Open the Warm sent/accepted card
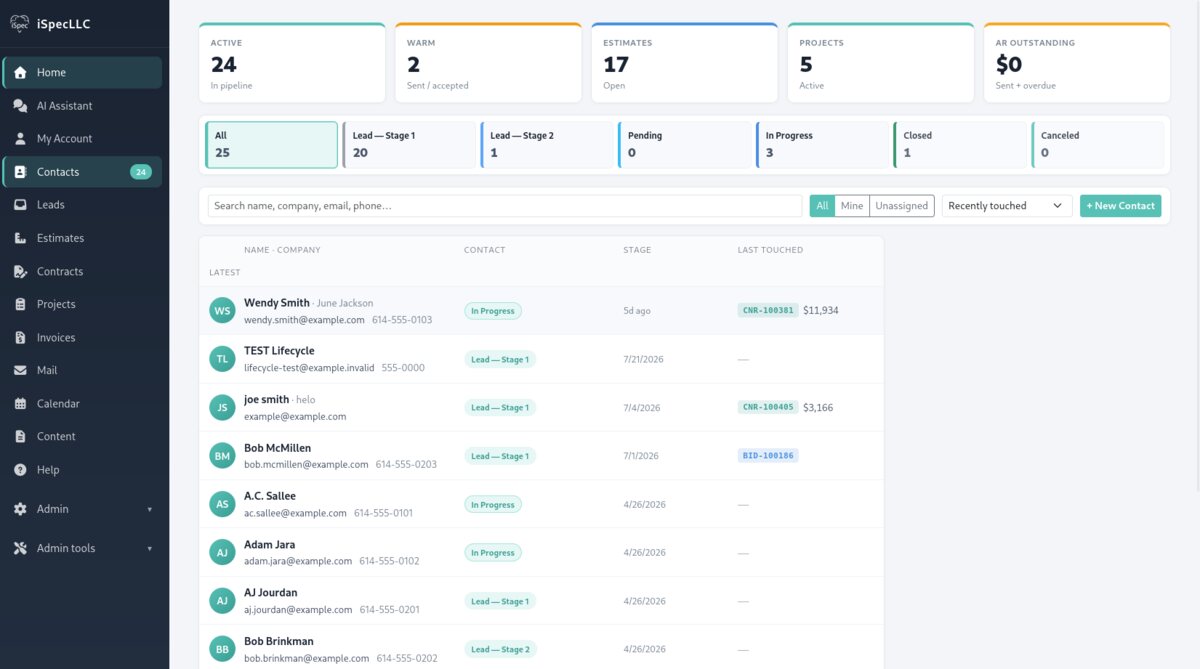 tap(488, 63)
